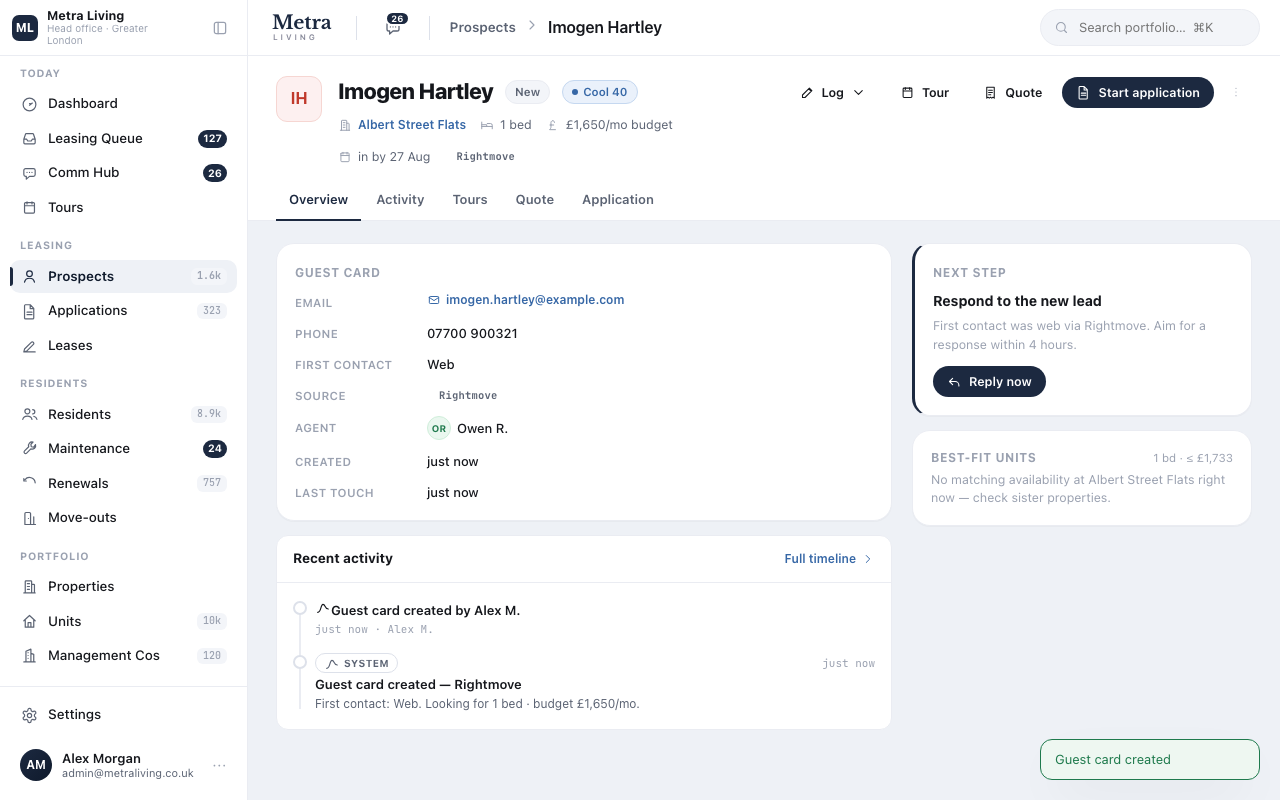The height and width of the screenshot is (800, 1280).
Task: Click Start application button
Action: pos(1138,93)
